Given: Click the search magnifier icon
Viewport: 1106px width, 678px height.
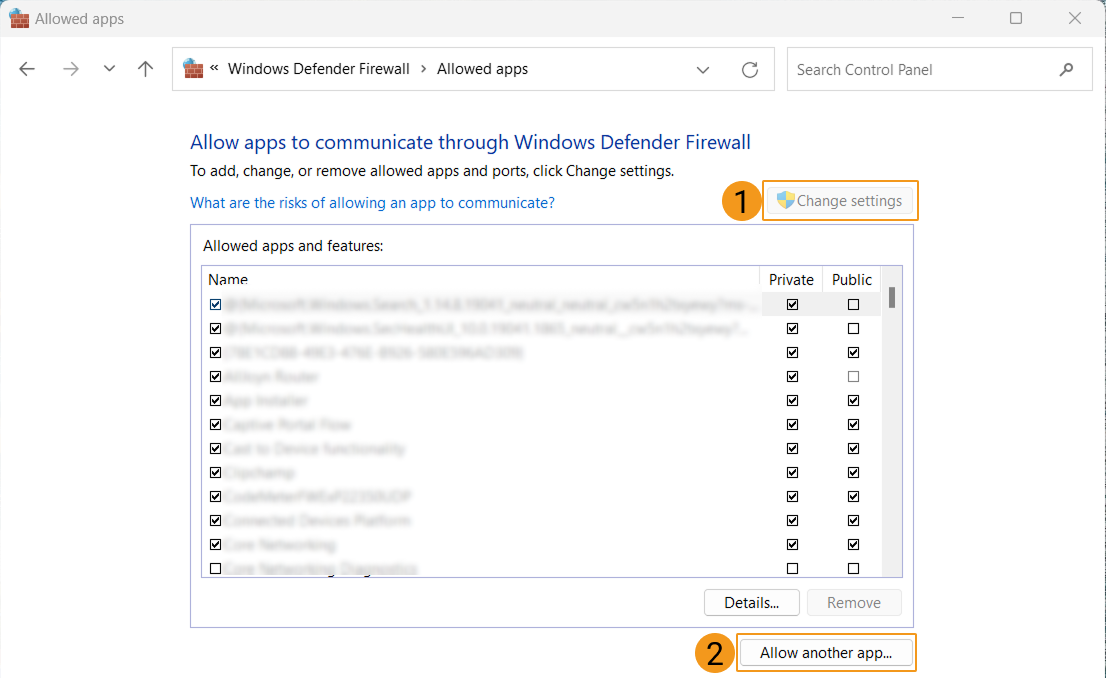Looking at the screenshot, I should click(x=1066, y=70).
